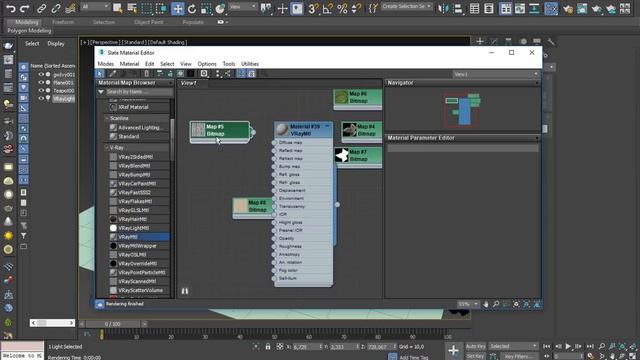Viewport: 640px width, 360px height.
Task: Click Delete Selected trash icon in Slate
Action: [147, 73]
